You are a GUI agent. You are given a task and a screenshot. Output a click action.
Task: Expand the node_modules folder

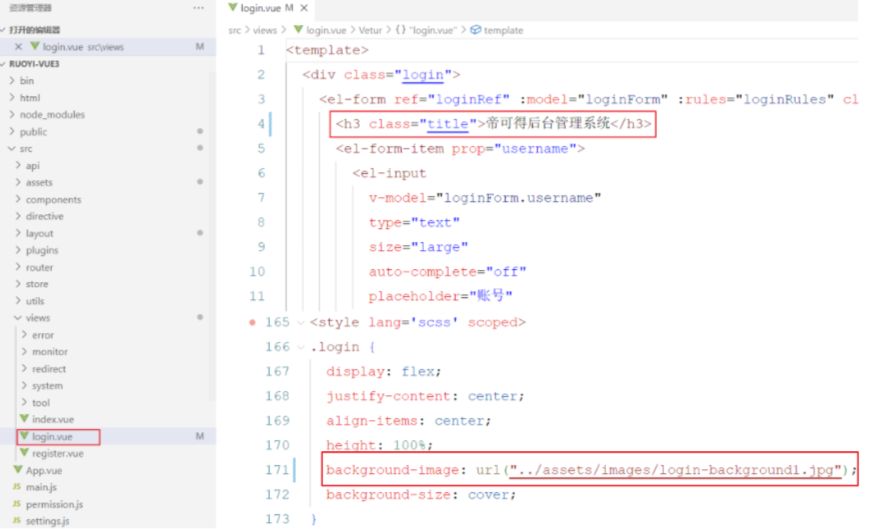click(x=12, y=115)
